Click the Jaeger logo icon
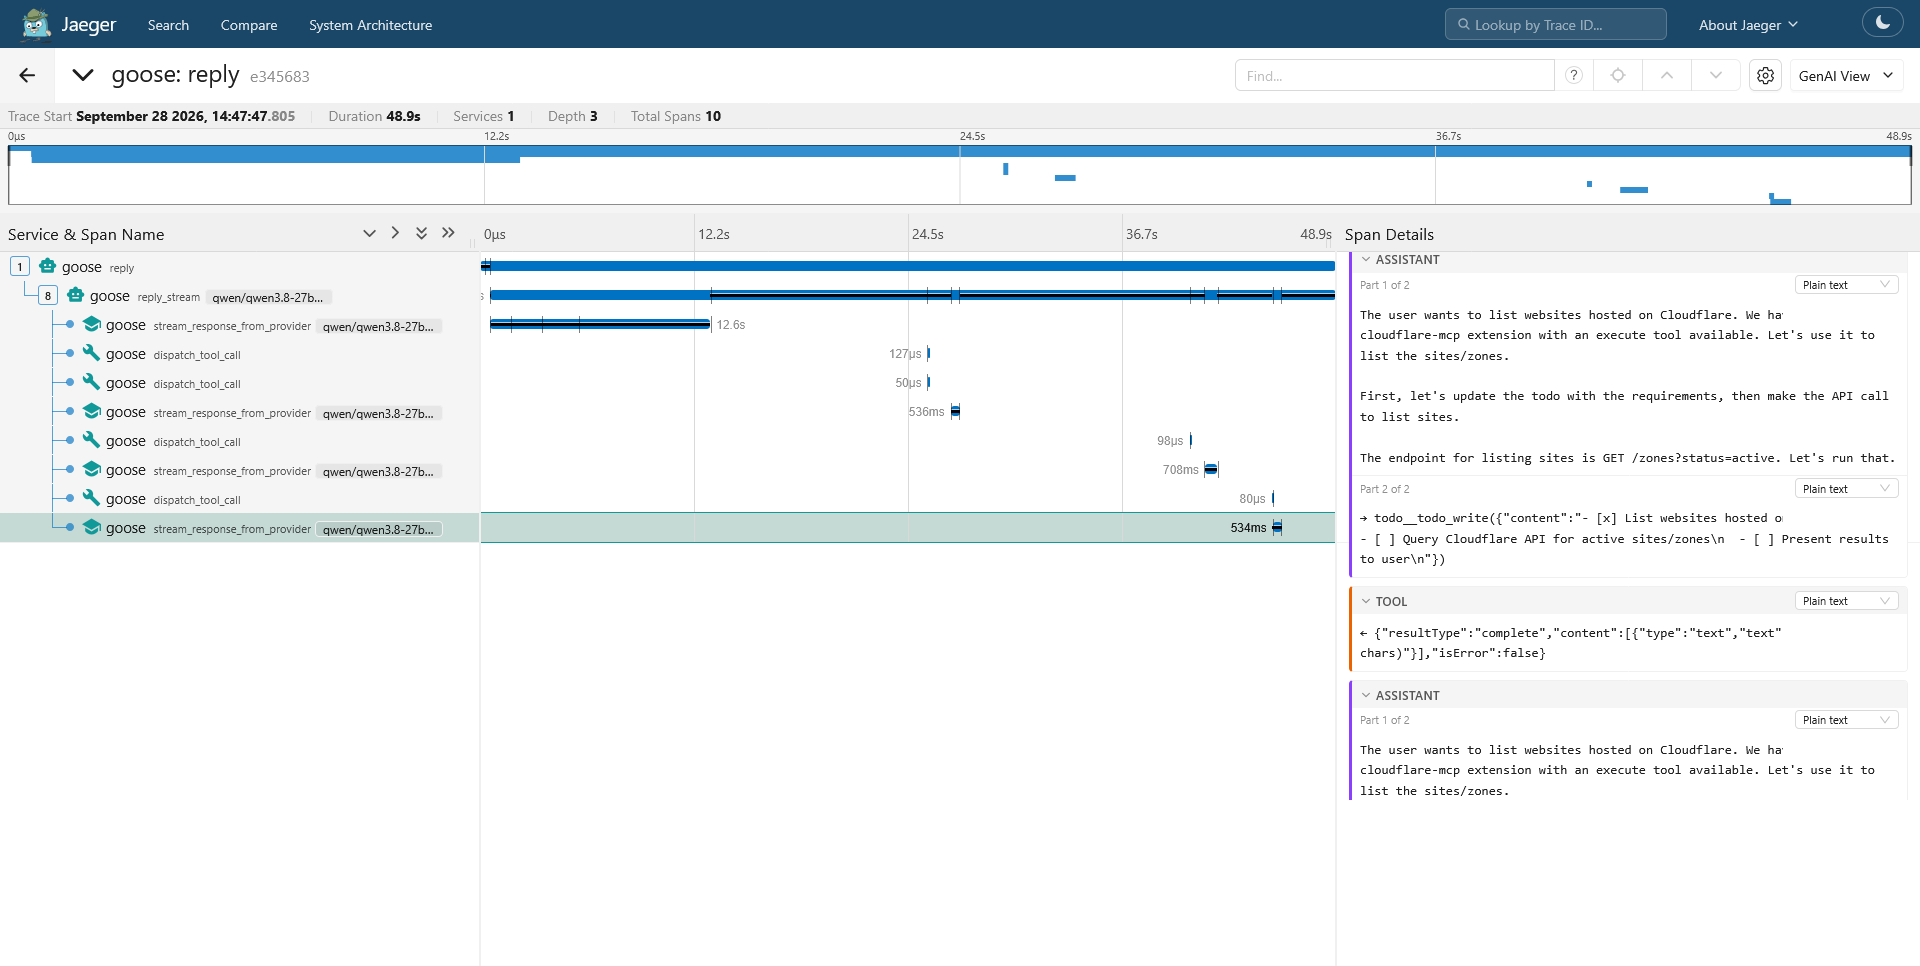1920x966 pixels. point(36,24)
